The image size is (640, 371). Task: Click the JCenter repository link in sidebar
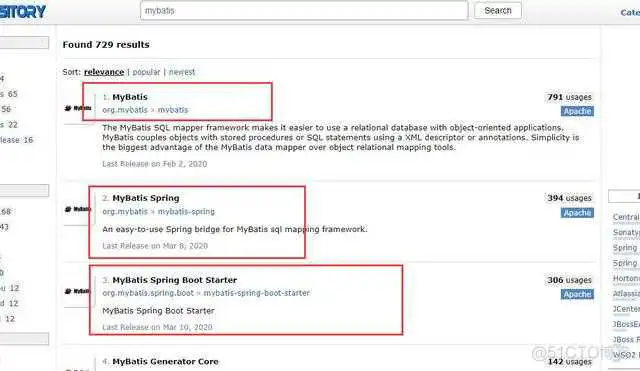coord(626,309)
